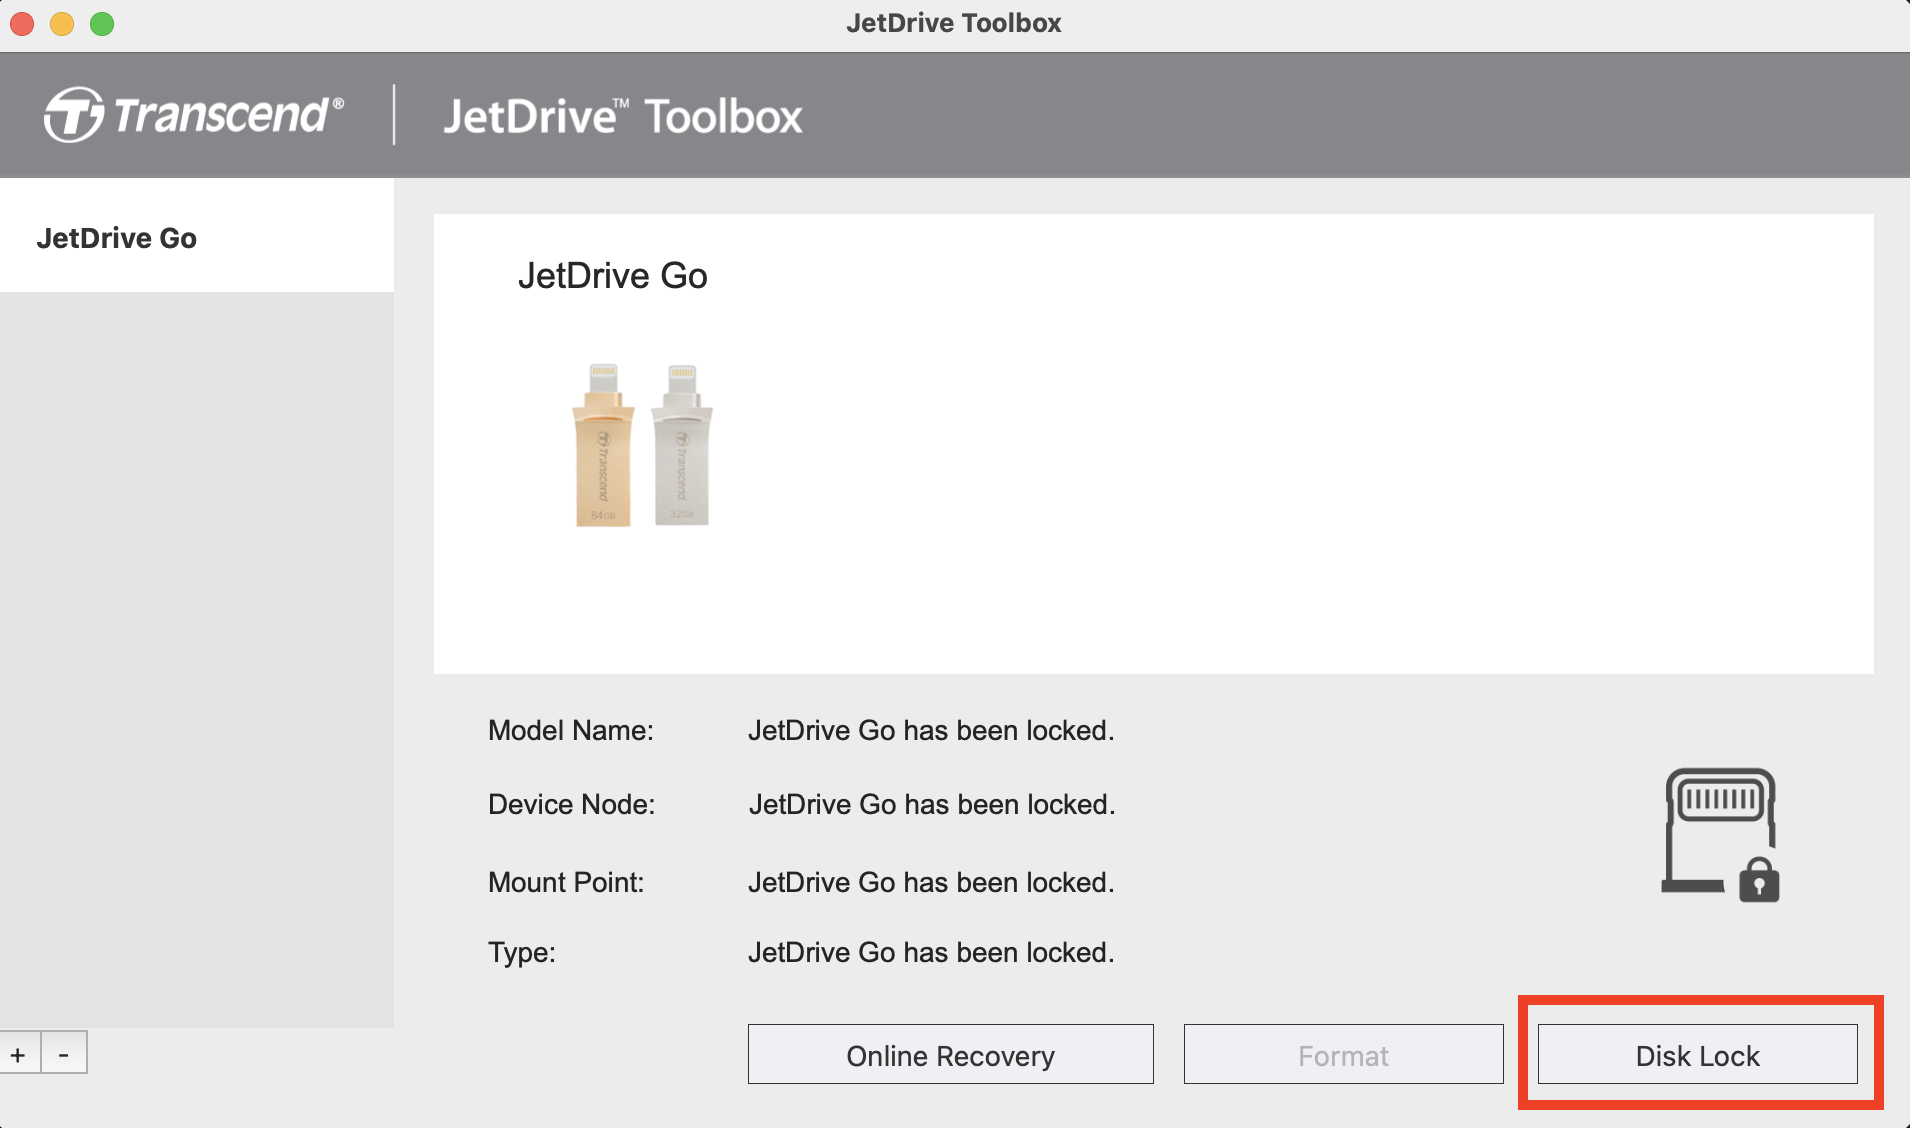Viewport: 1910px width, 1128px height.
Task: Click the JetDrive Go panel heading
Action: 612,275
